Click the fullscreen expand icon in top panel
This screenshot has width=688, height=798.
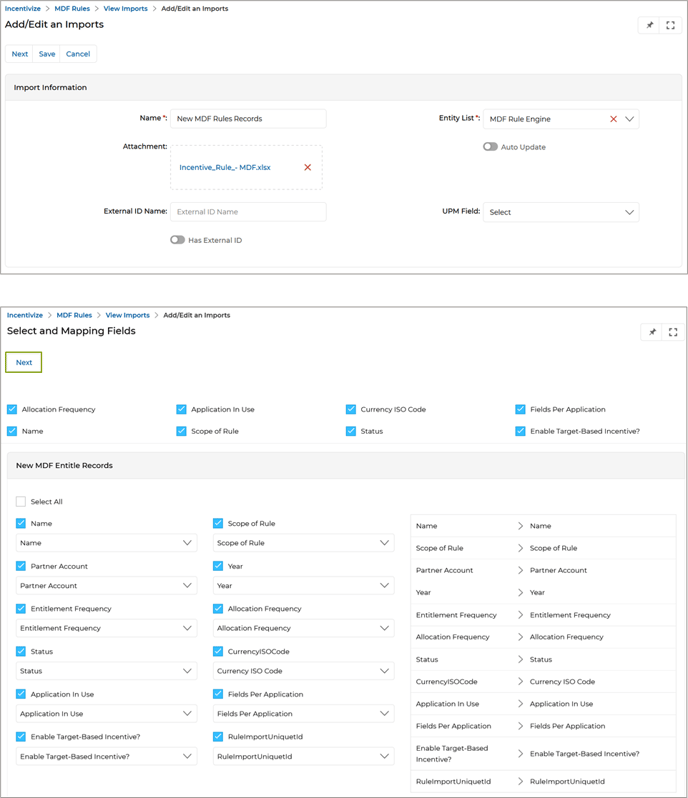tap(671, 26)
